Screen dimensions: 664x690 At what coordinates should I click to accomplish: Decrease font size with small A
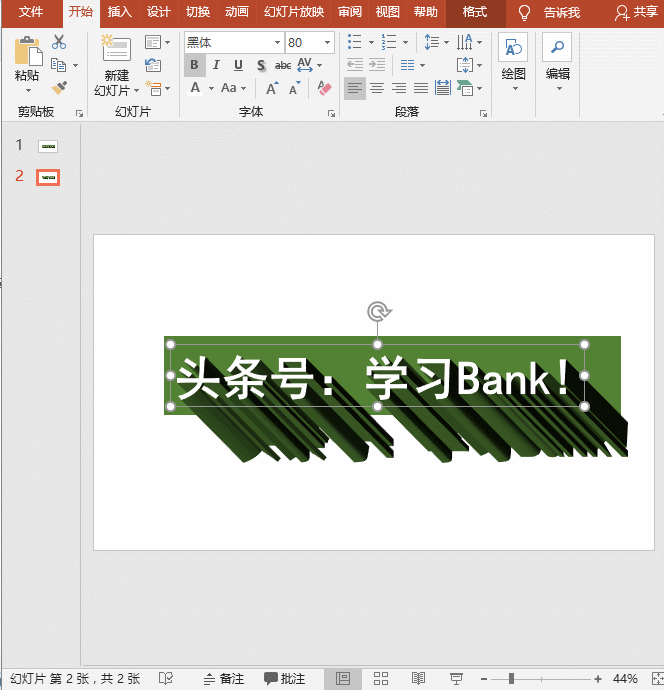tap(294, 88)
